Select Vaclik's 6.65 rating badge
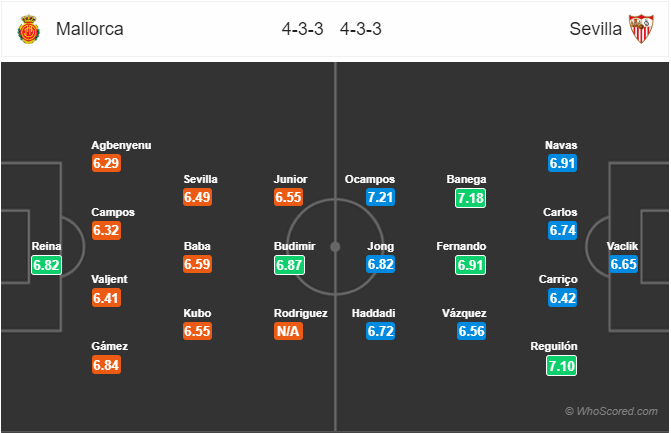 click(x=623, y=264)
